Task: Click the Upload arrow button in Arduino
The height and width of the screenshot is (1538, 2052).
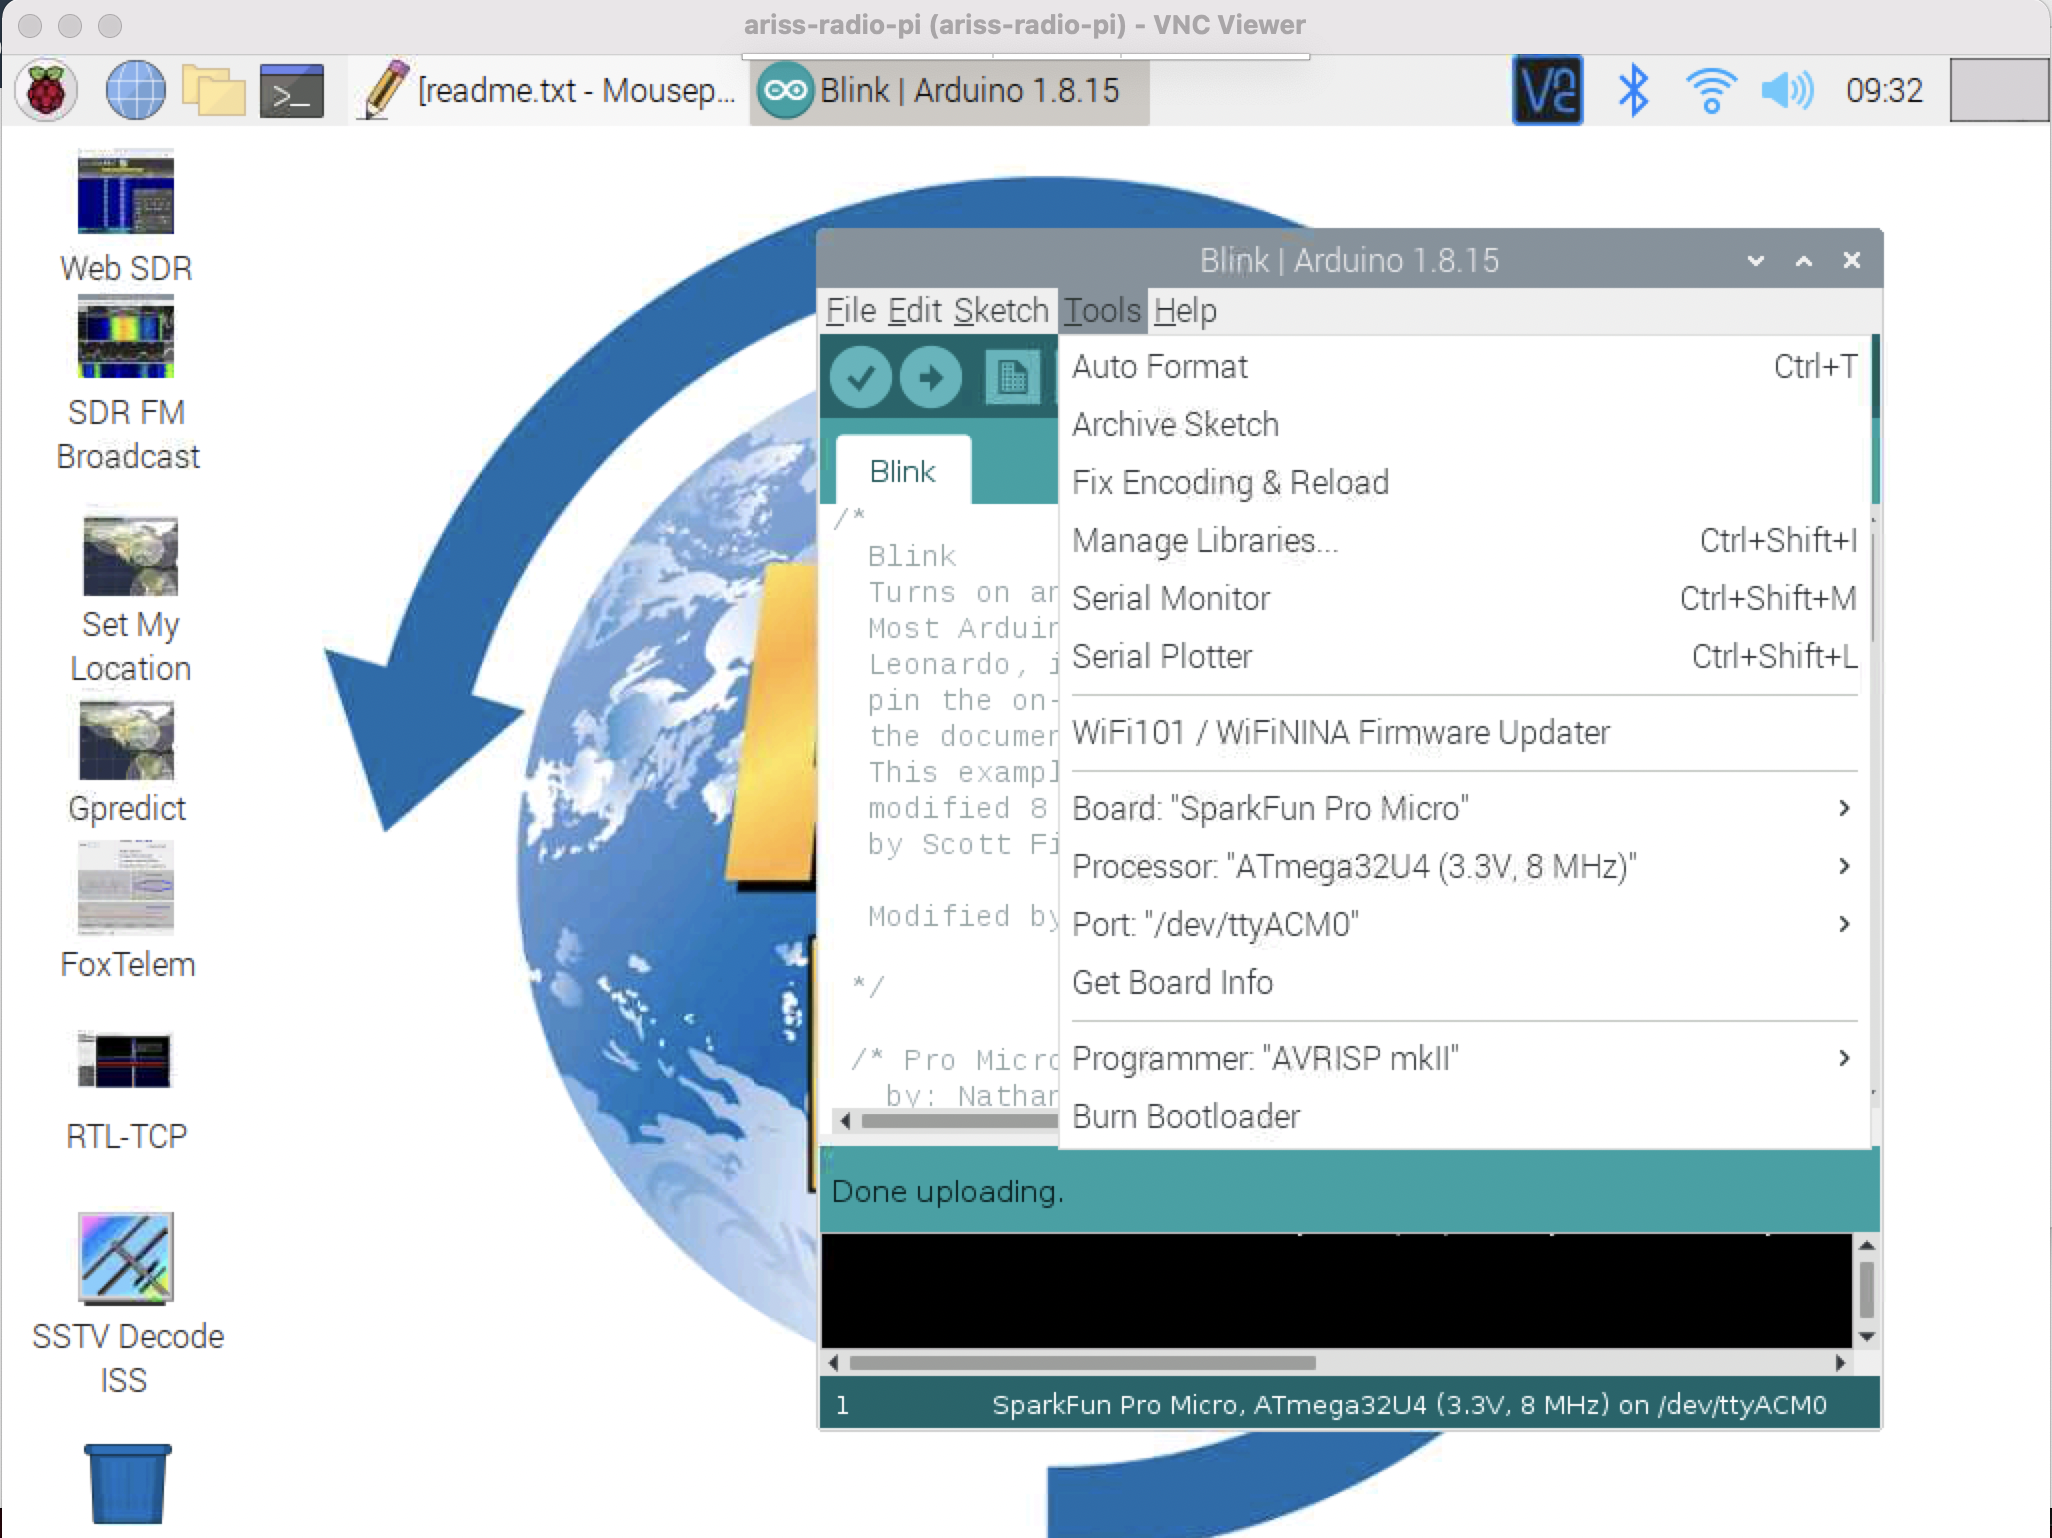Action: (930, 378)
